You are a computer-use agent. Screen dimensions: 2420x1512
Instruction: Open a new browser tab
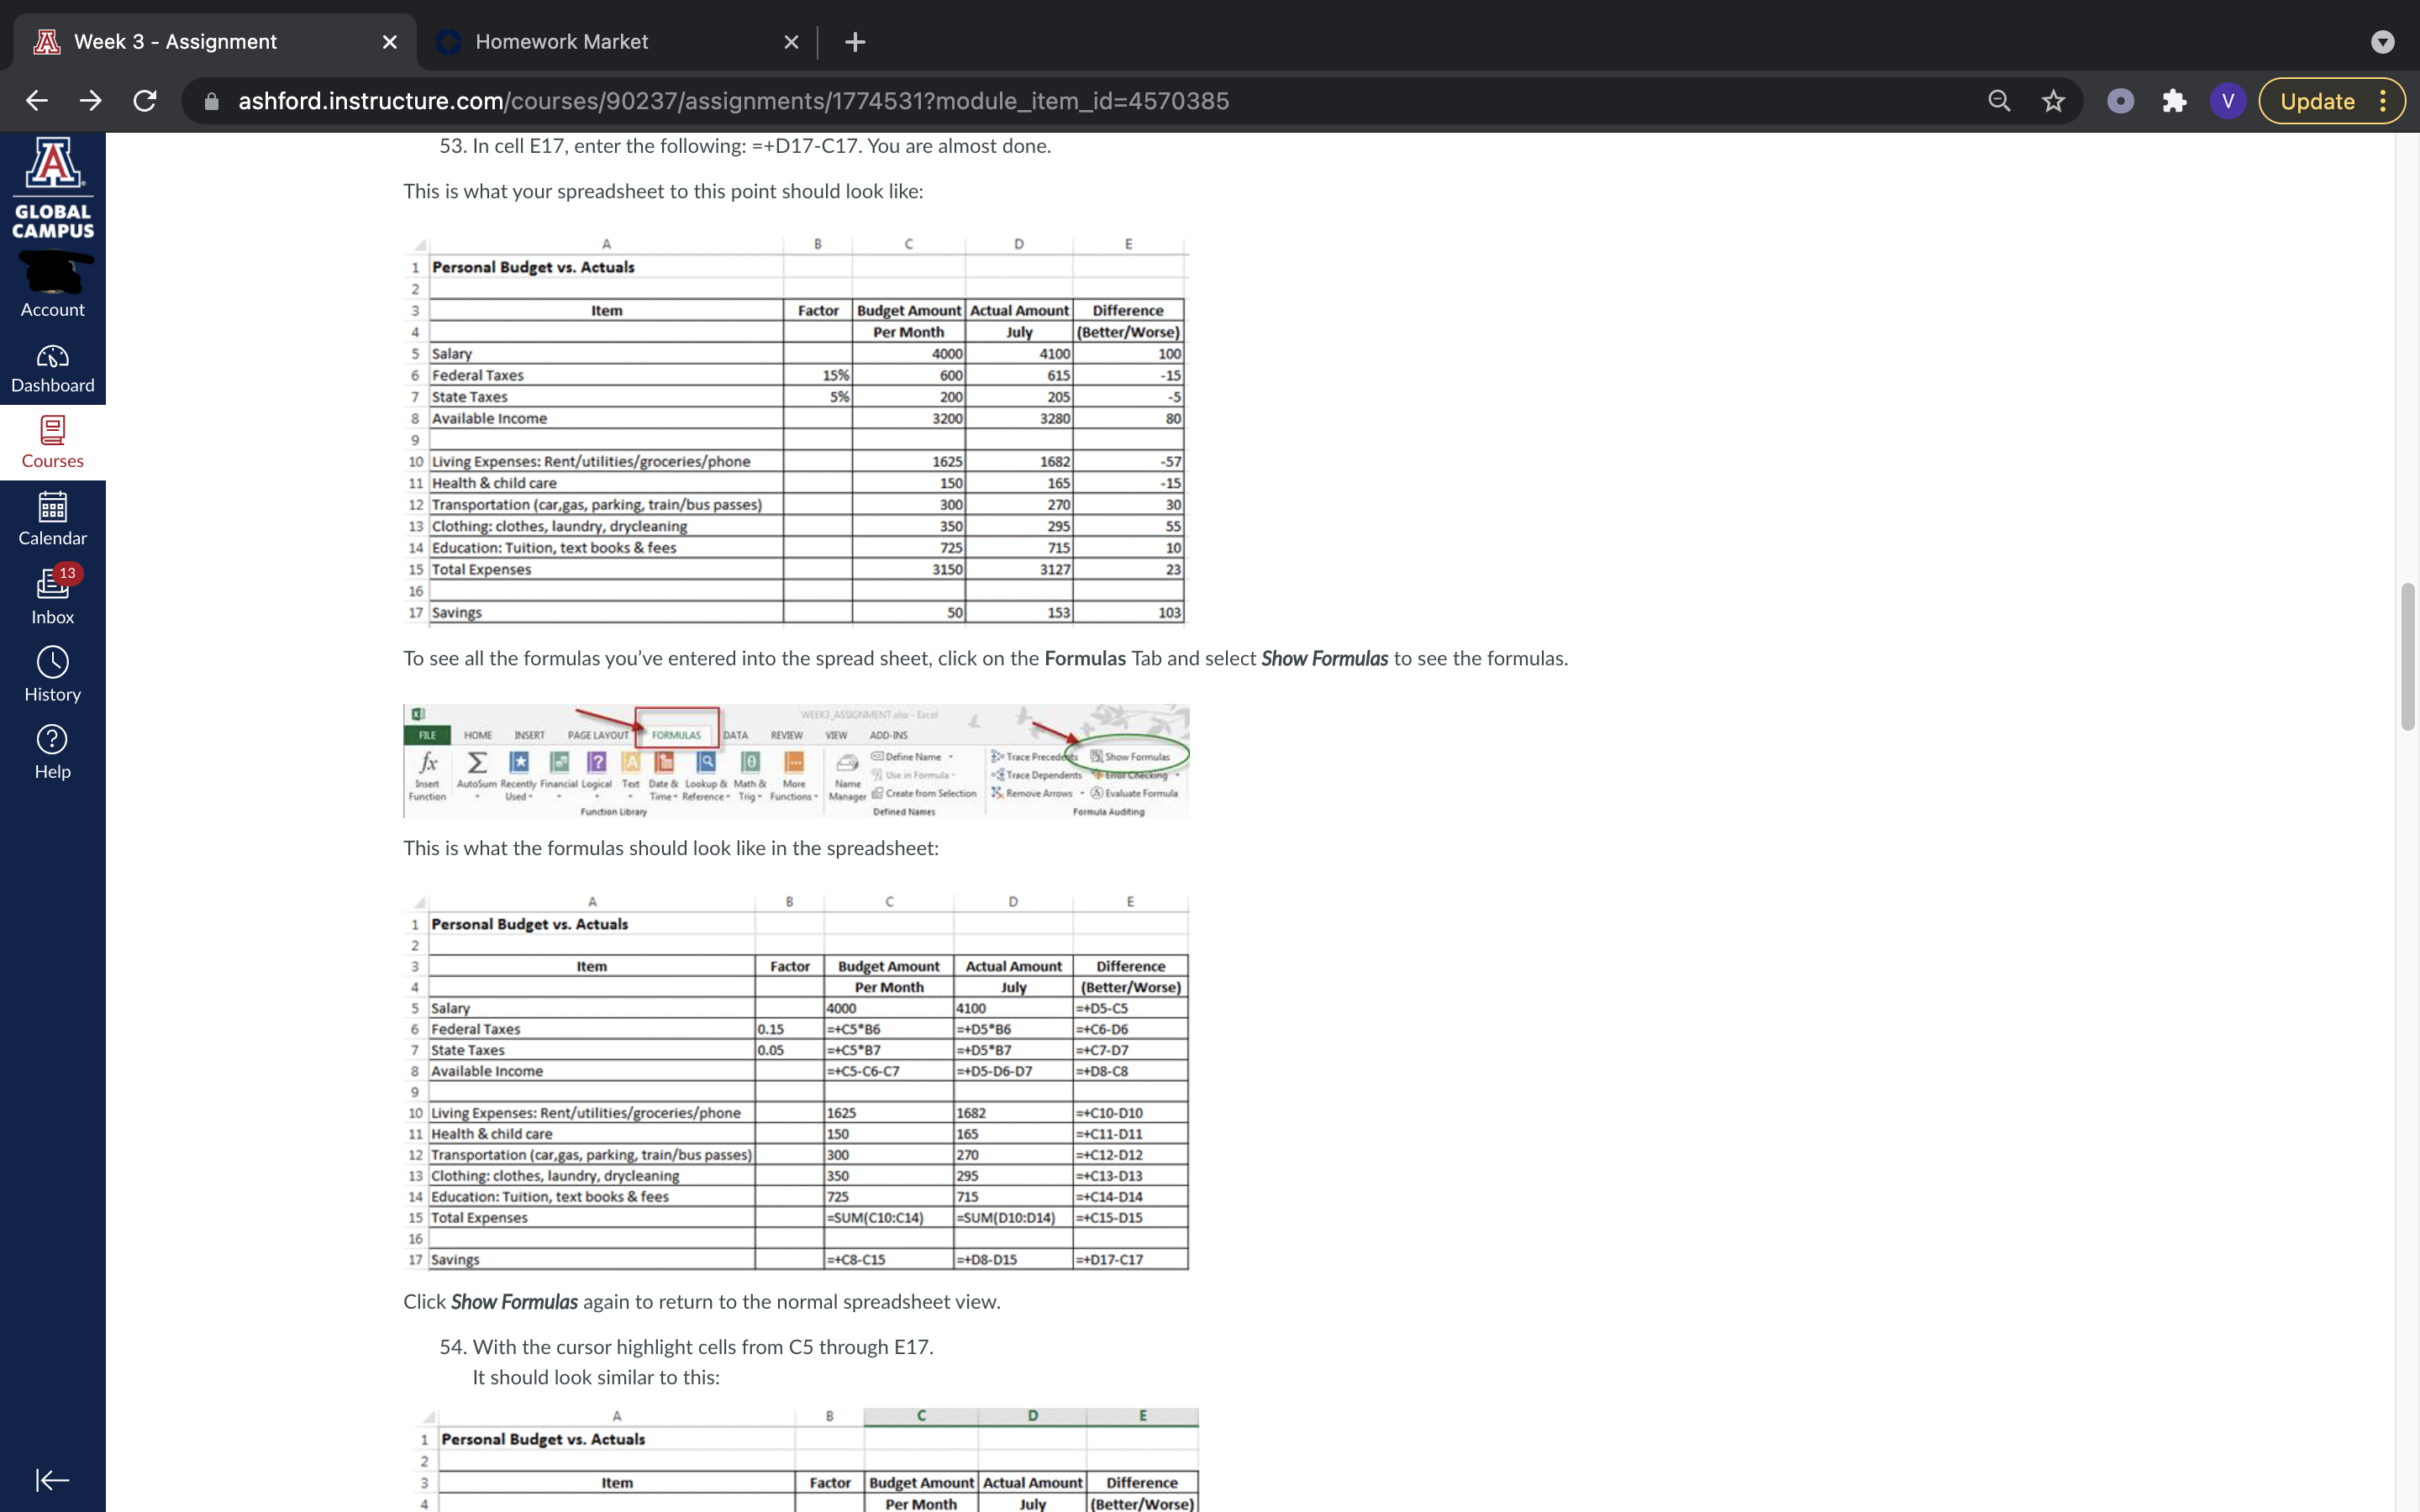[855, 42]
